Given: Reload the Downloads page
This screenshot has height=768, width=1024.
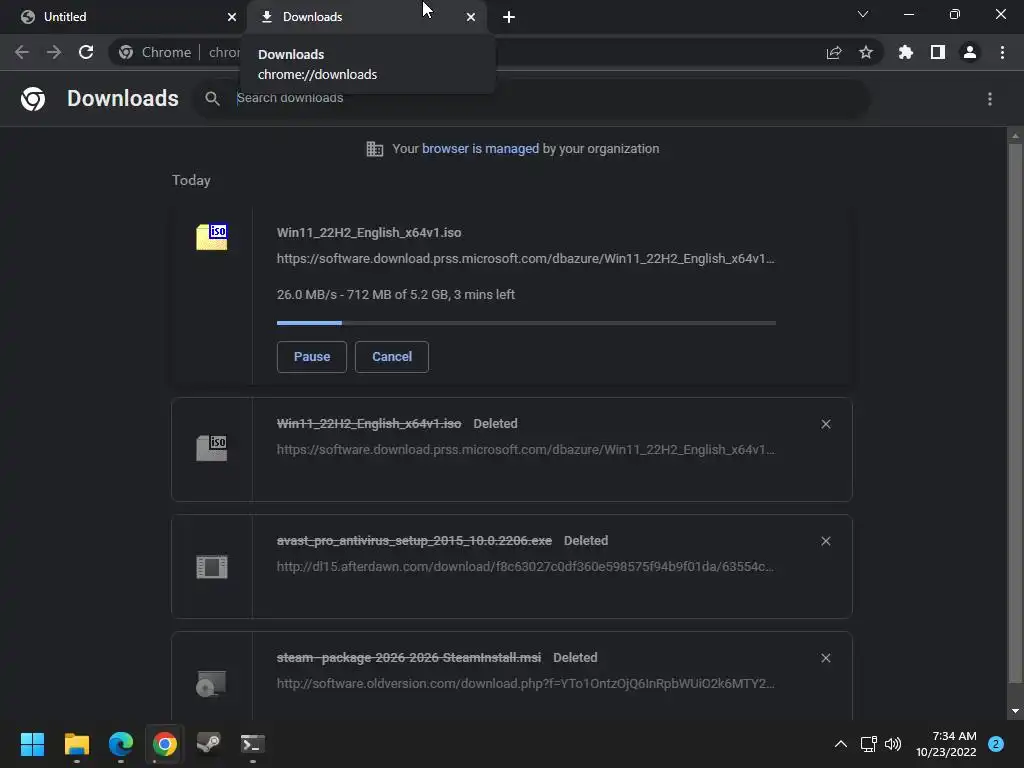Looking at the screenshot, I should pos(86,52).
